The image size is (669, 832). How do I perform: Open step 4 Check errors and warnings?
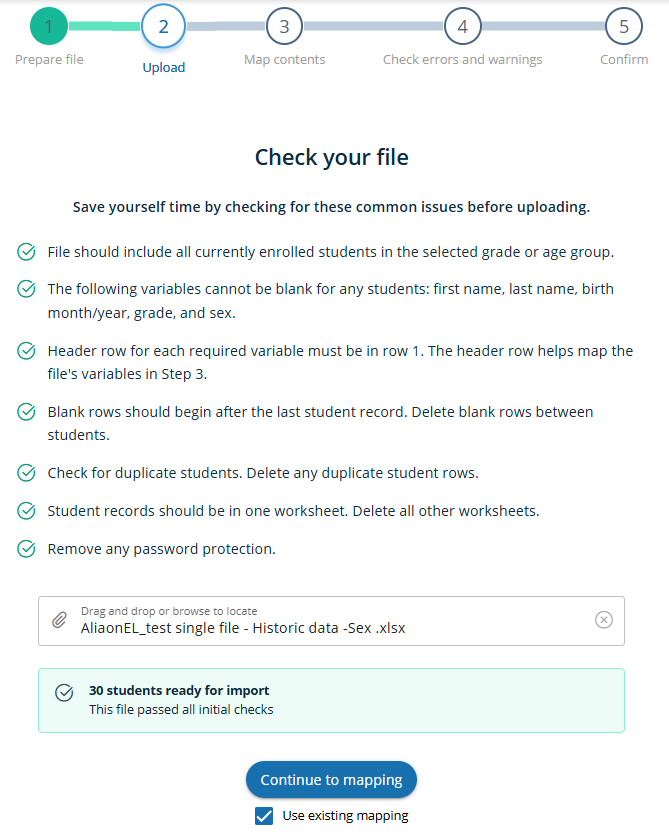click(462, 27)
